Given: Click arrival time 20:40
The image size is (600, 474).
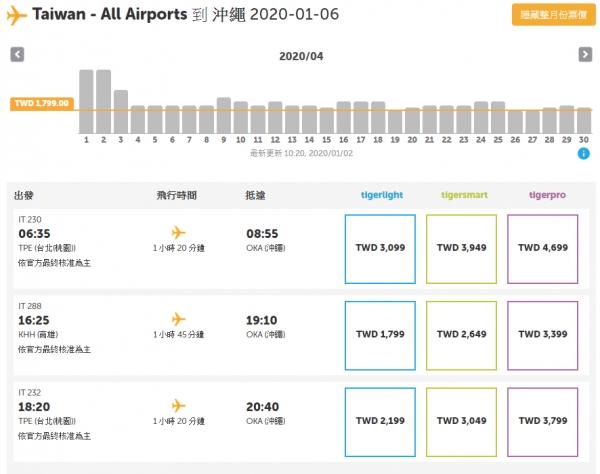Looking at the screenshot, I should pyautogui.click(x=262, y=406).
